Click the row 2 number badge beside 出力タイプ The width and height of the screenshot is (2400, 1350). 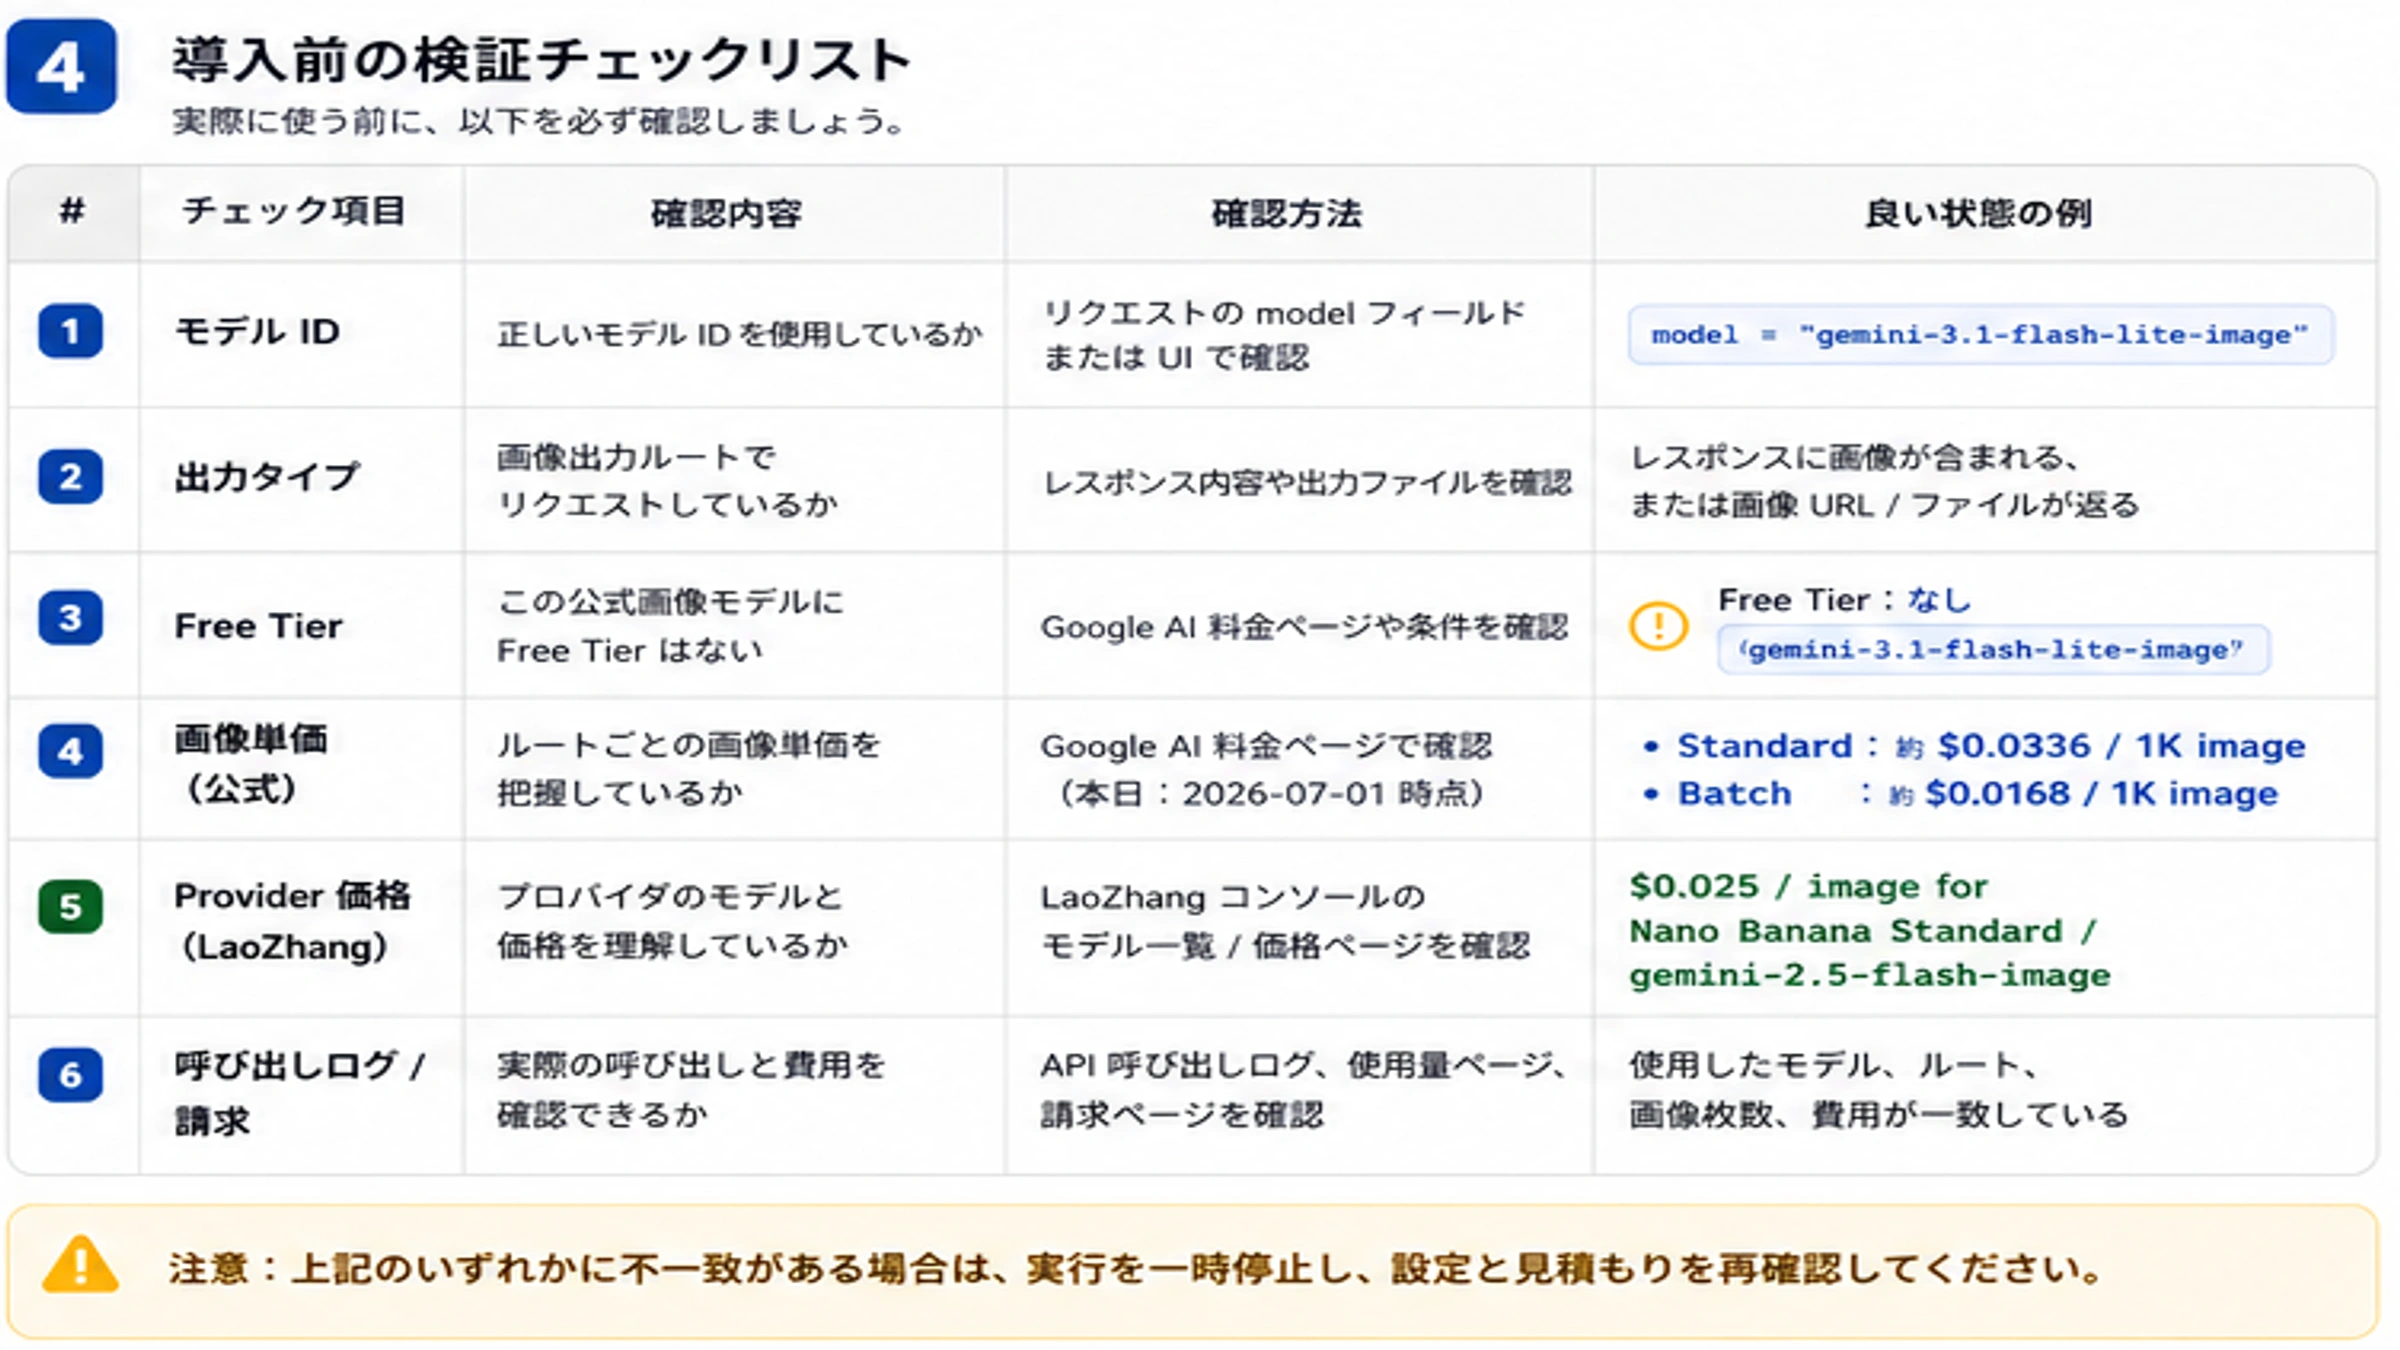point(70,476)
